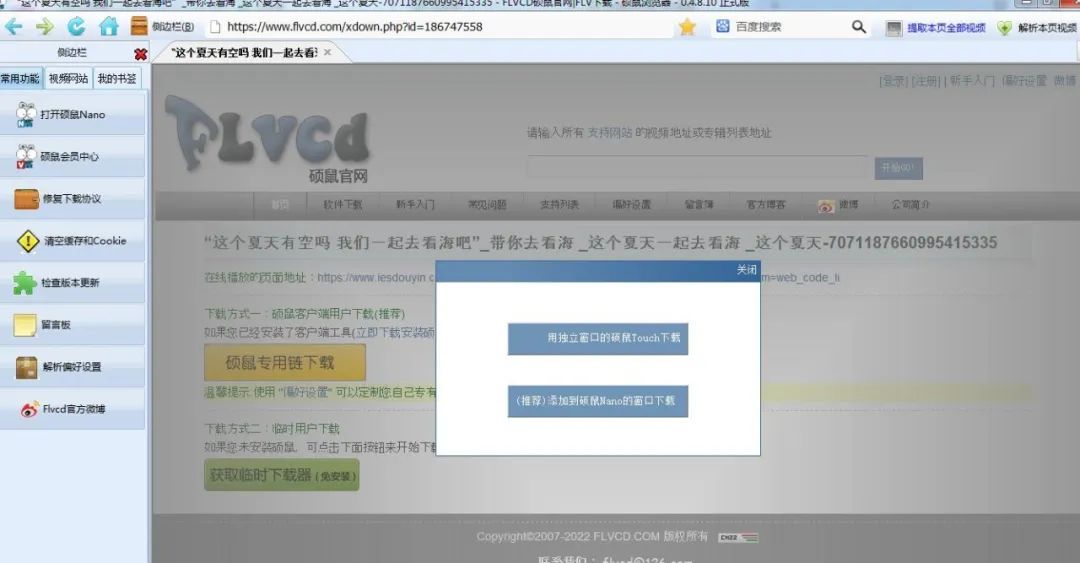The height and width of the screenshot is (563, 1080).
Task: Open 公司简介 in navigation bar
Action: [x=910, y=205]
